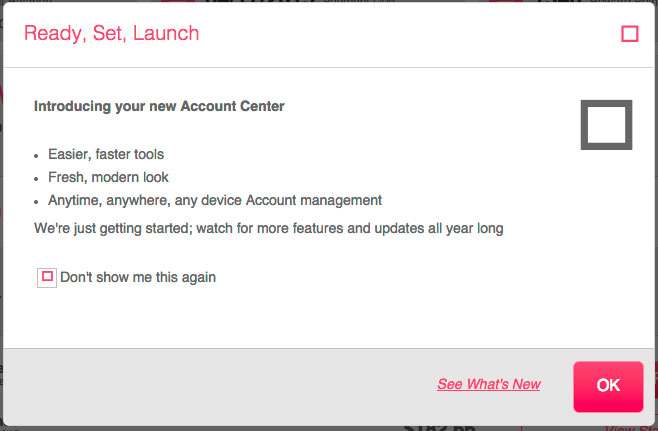Image resolution: width=658 pixels, height=431 pixels.
Task: Close the Ready, Set, Launch dialog
Action: (x=629, y=34)
